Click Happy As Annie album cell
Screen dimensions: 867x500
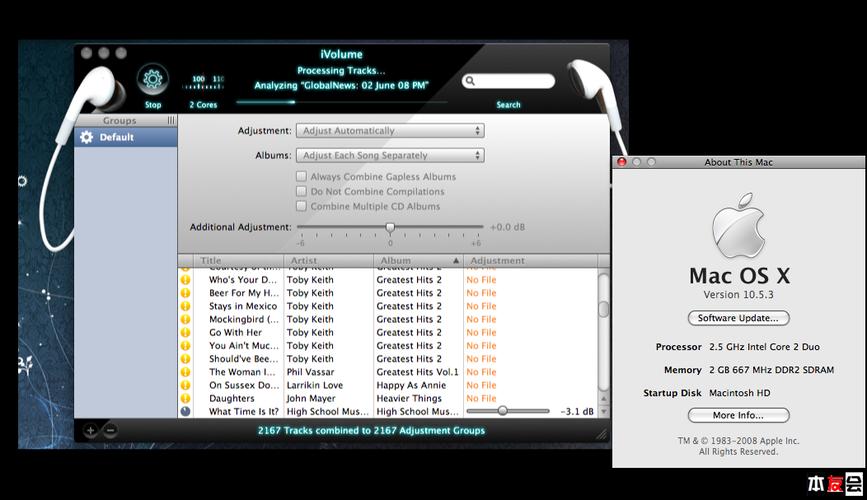[x=411, y=386]
